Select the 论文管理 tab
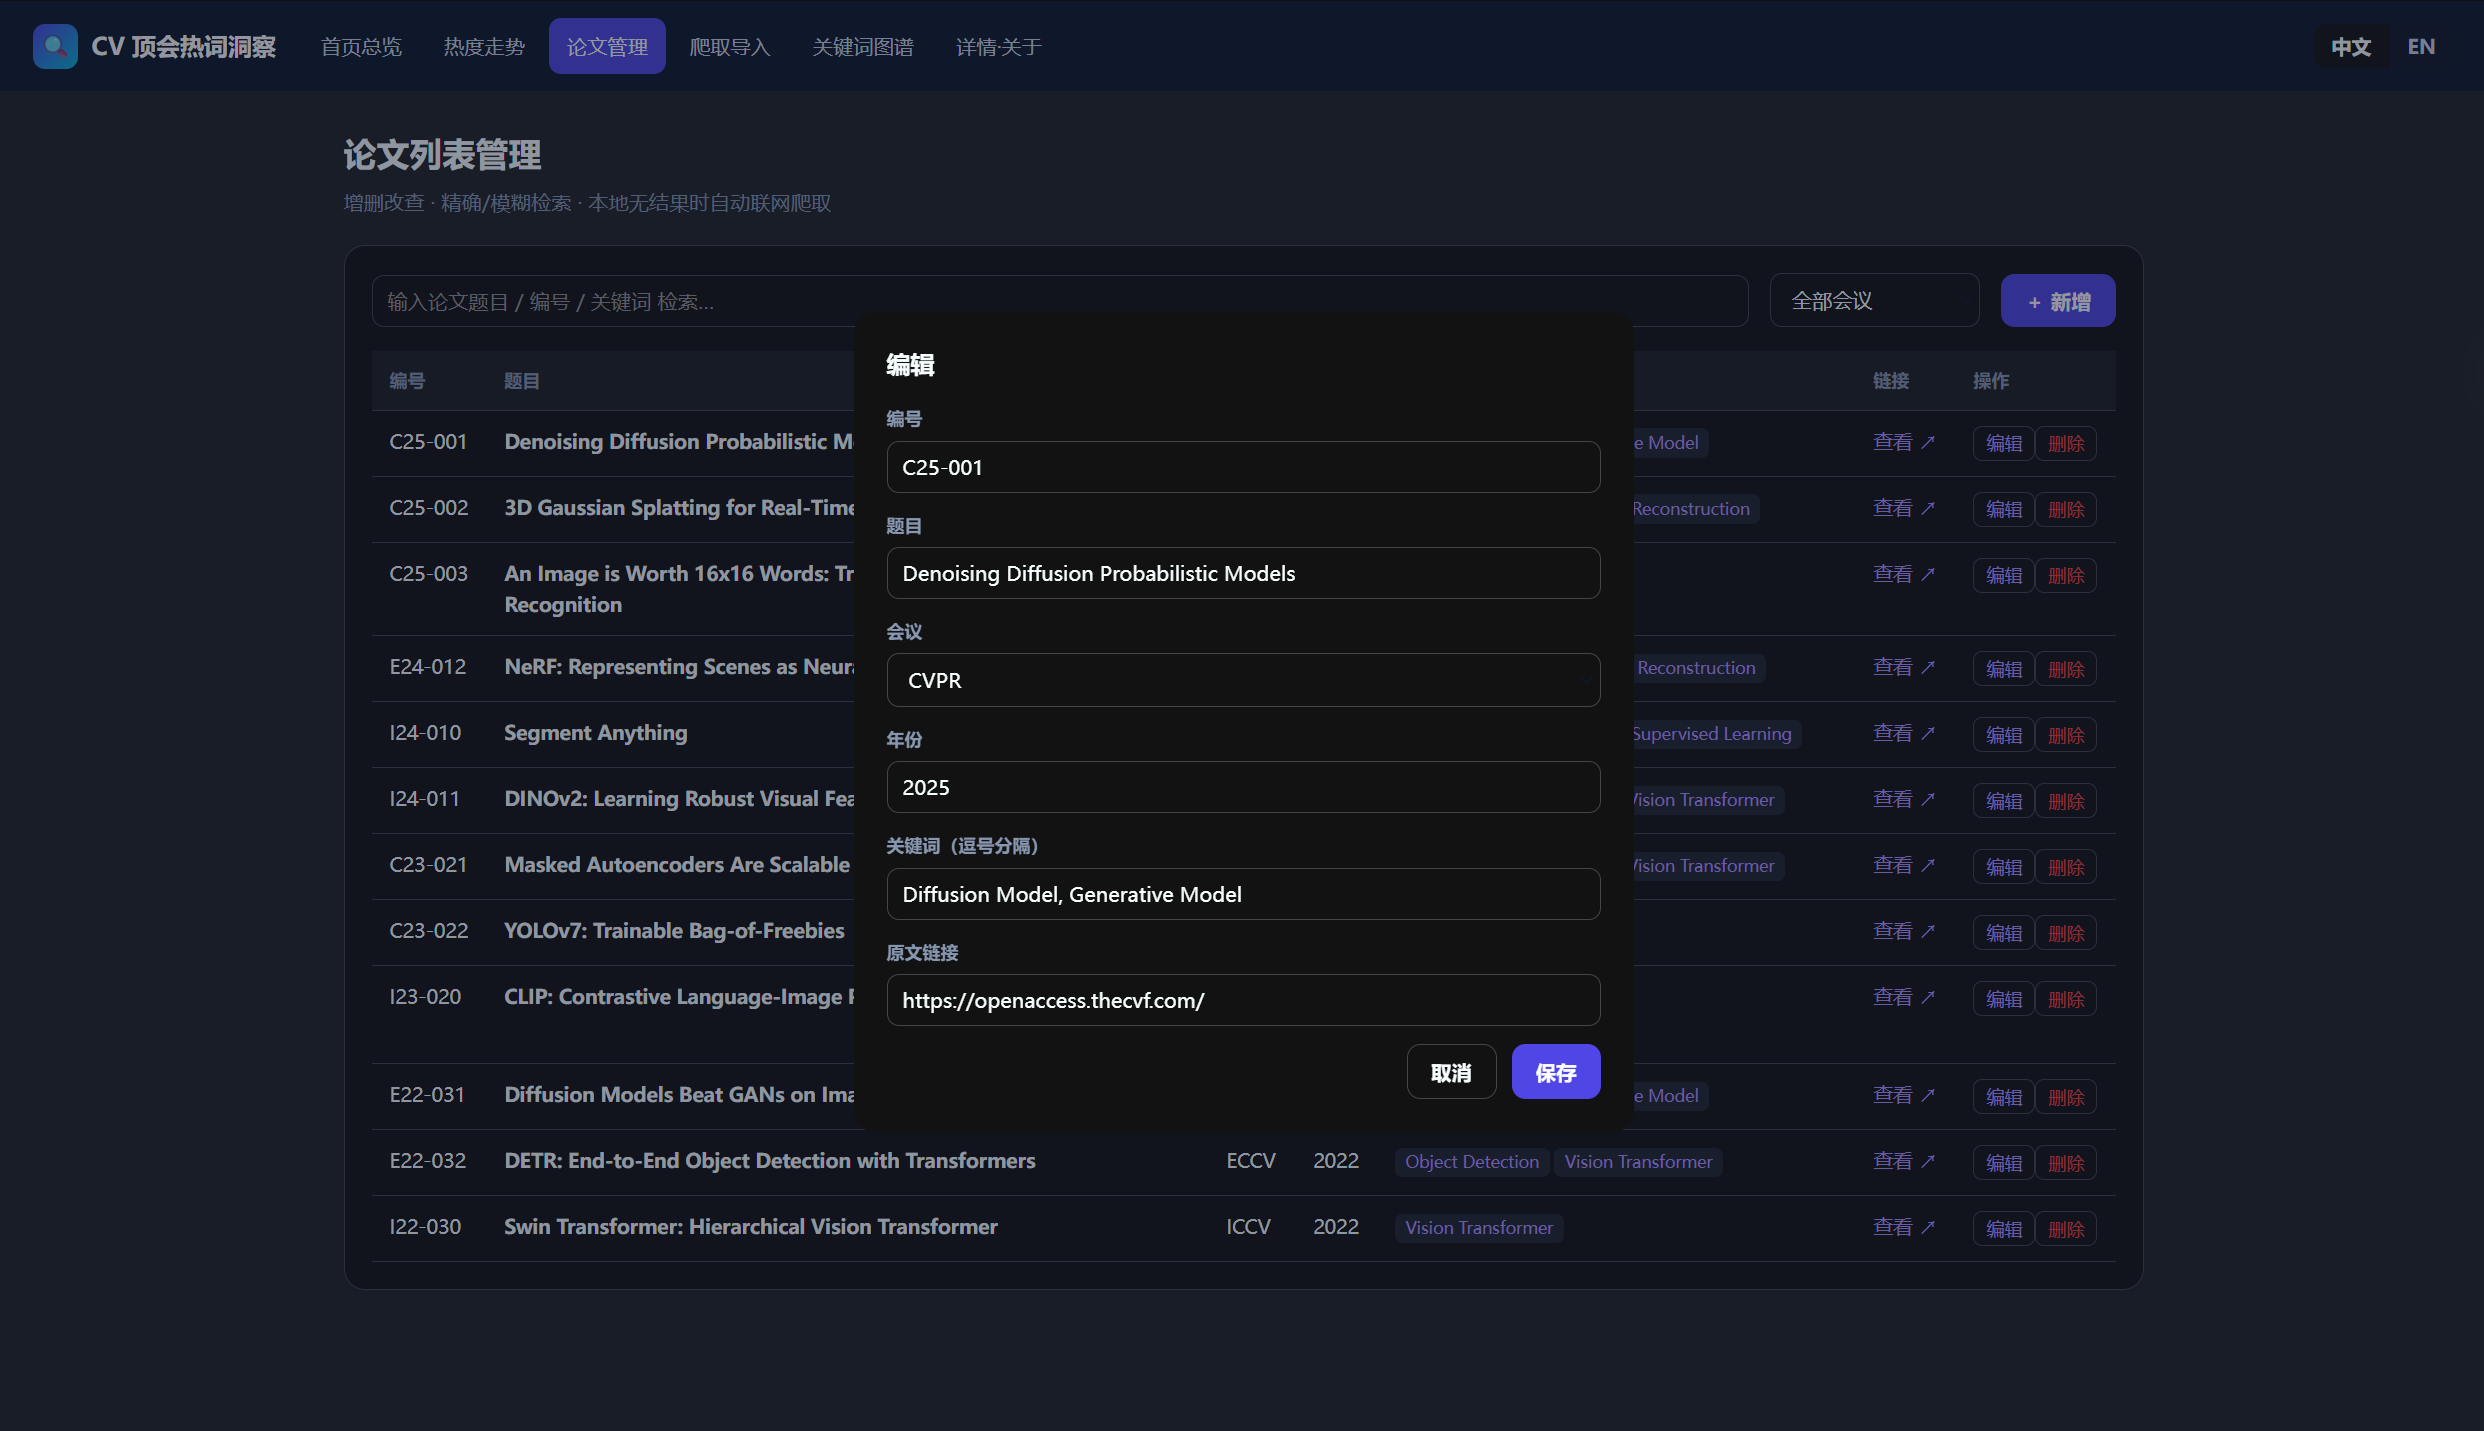2484x1431 pixels. click(607, 47)
